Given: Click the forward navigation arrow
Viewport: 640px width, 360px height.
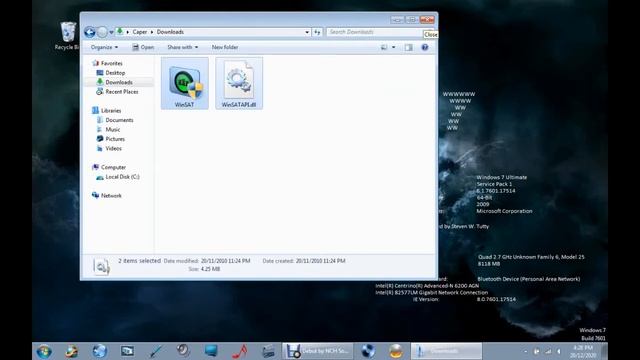Looking at the screenshot, I should point(102,32).
